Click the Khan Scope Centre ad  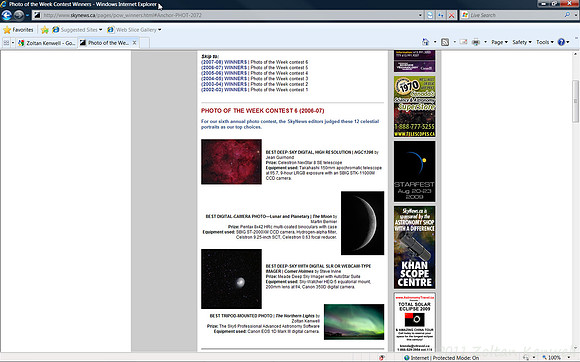pos(415,247)
